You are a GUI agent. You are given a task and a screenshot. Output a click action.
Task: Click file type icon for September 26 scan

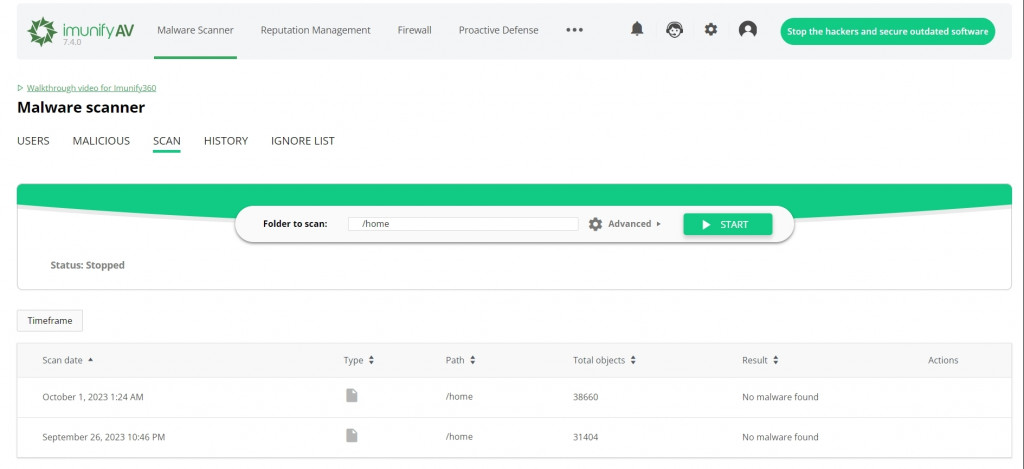click(351, 435)
